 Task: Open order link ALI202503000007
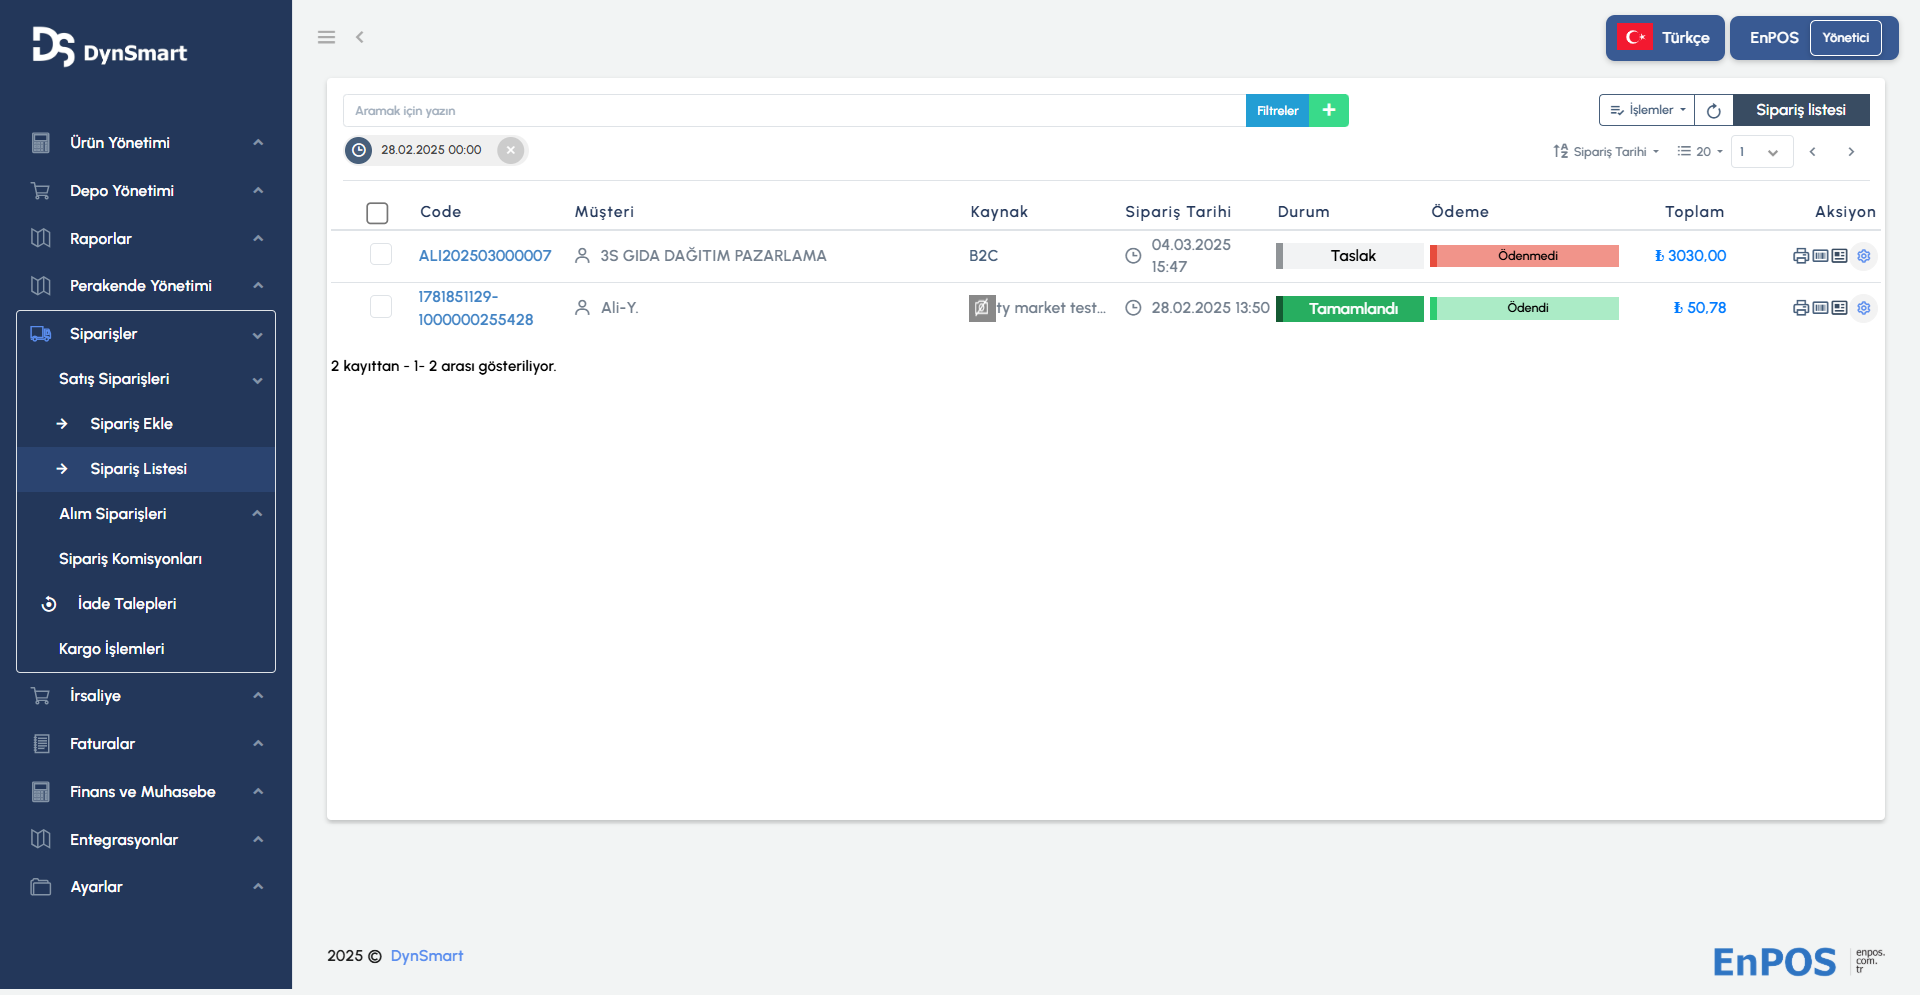coord(485,256)
